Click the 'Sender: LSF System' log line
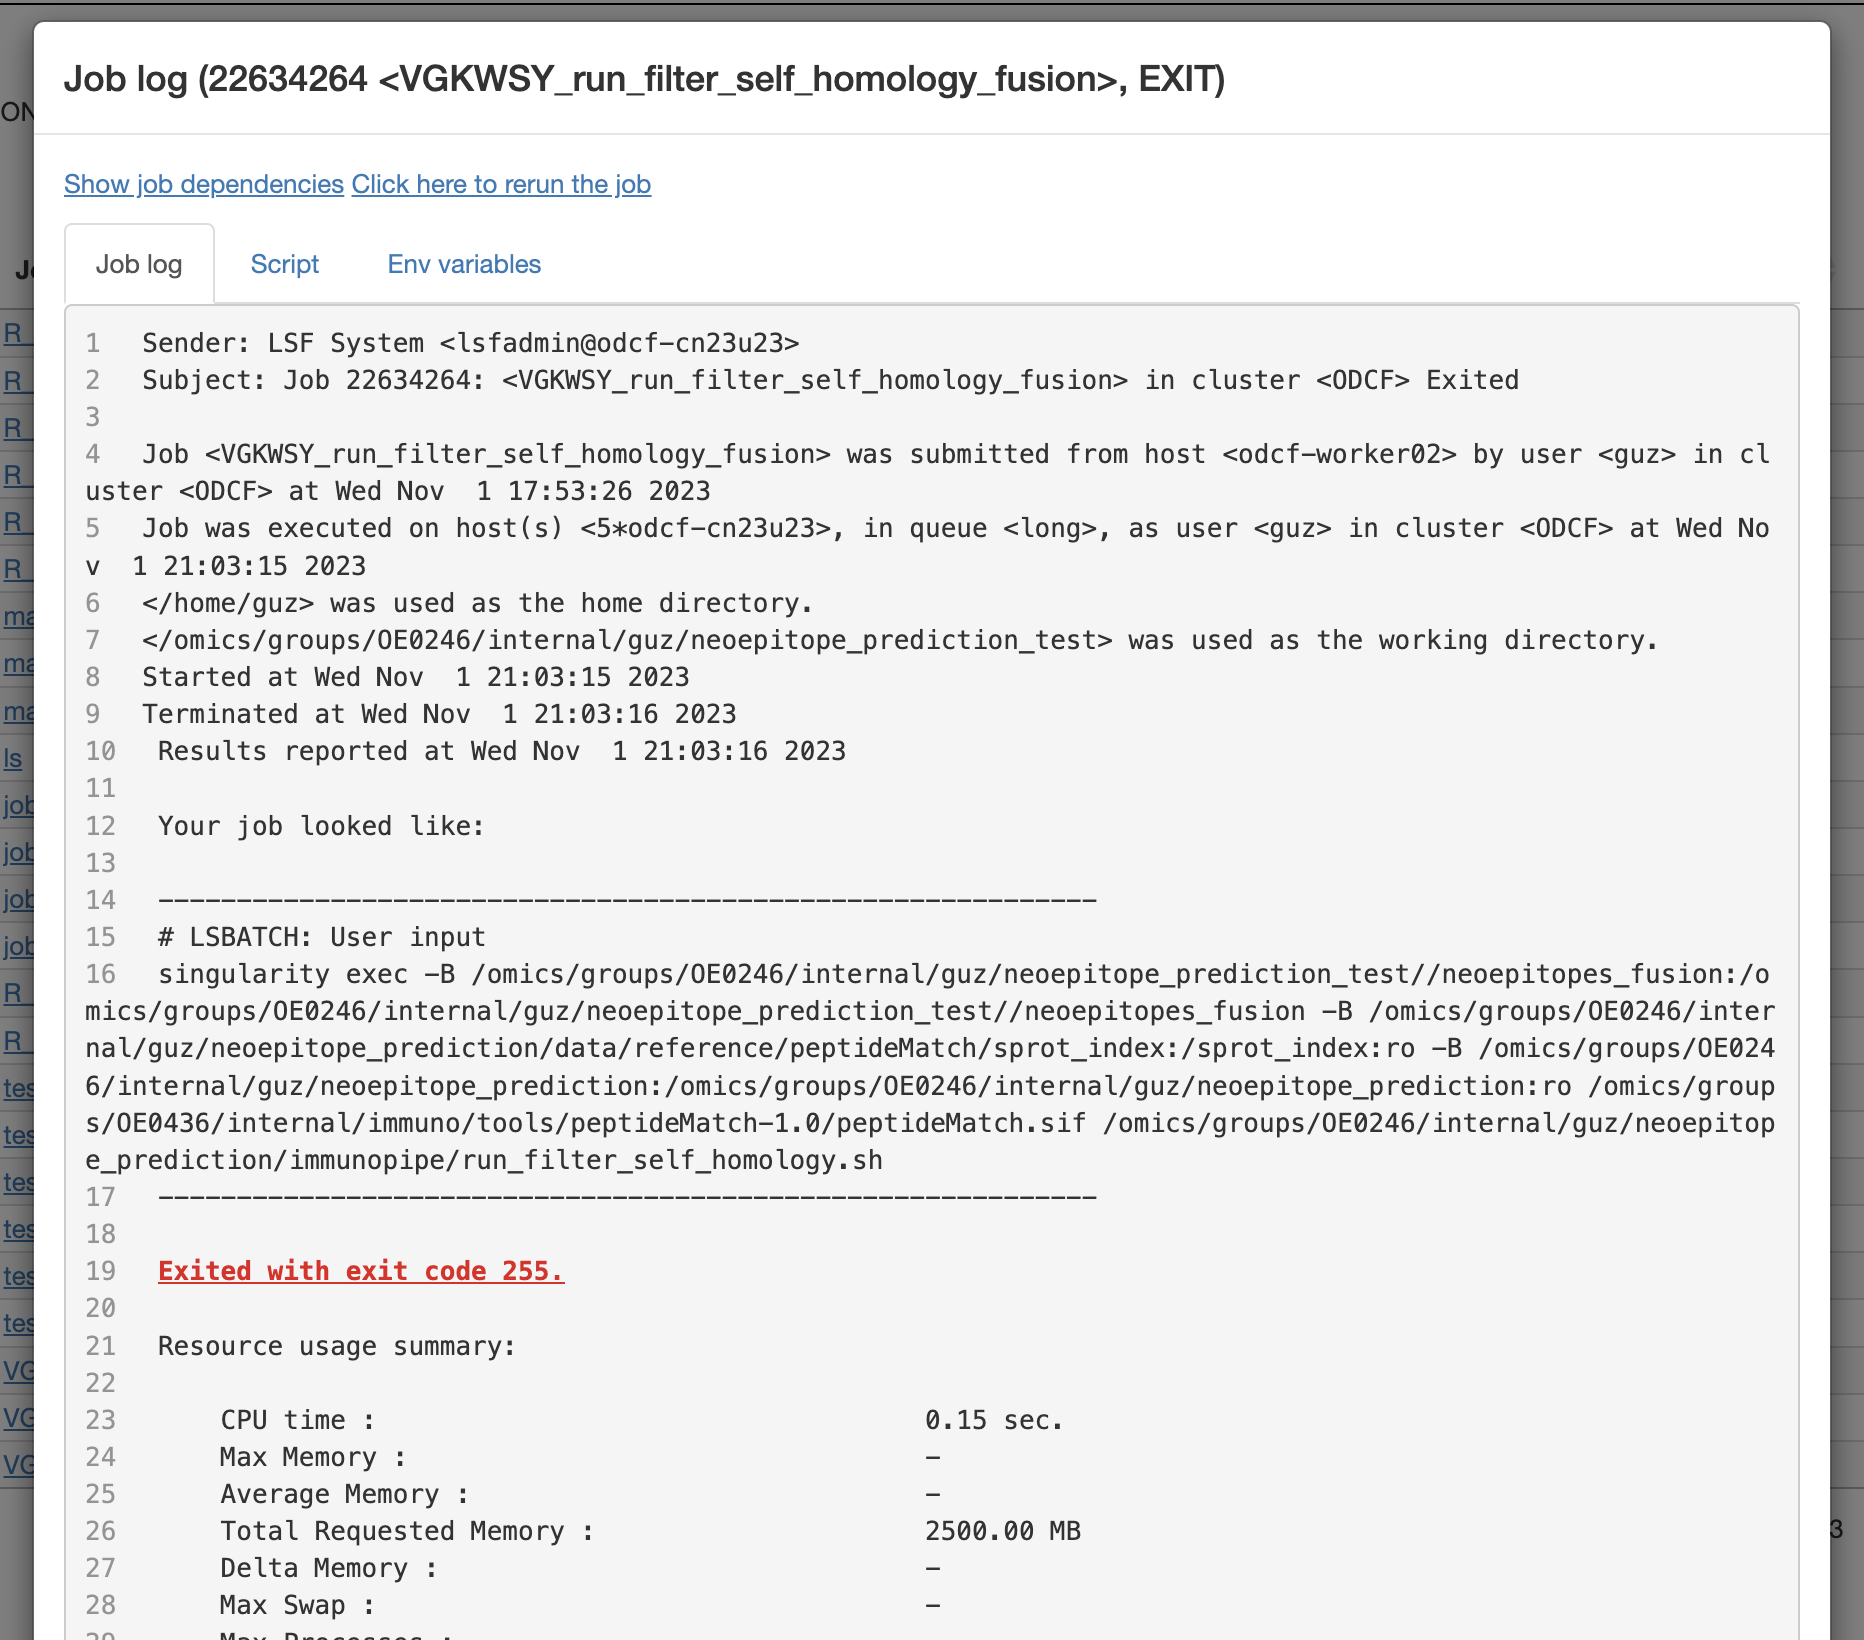Image resolution: width=1864 pixels, height=1640 pixels. tap(471, 343)
